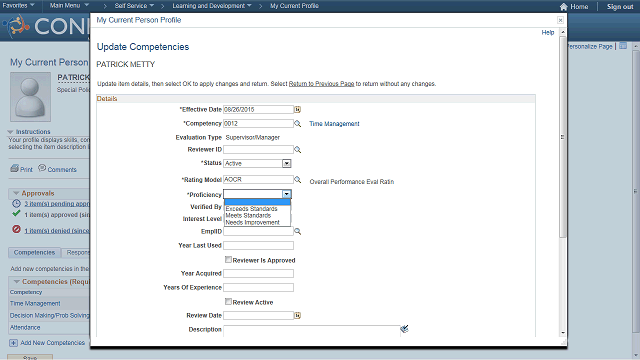Image resolution: width=640 pixels, height=360 pixels.
Task: Click the Sign out link
Action: pyautogui.click(x=620, y=7)
